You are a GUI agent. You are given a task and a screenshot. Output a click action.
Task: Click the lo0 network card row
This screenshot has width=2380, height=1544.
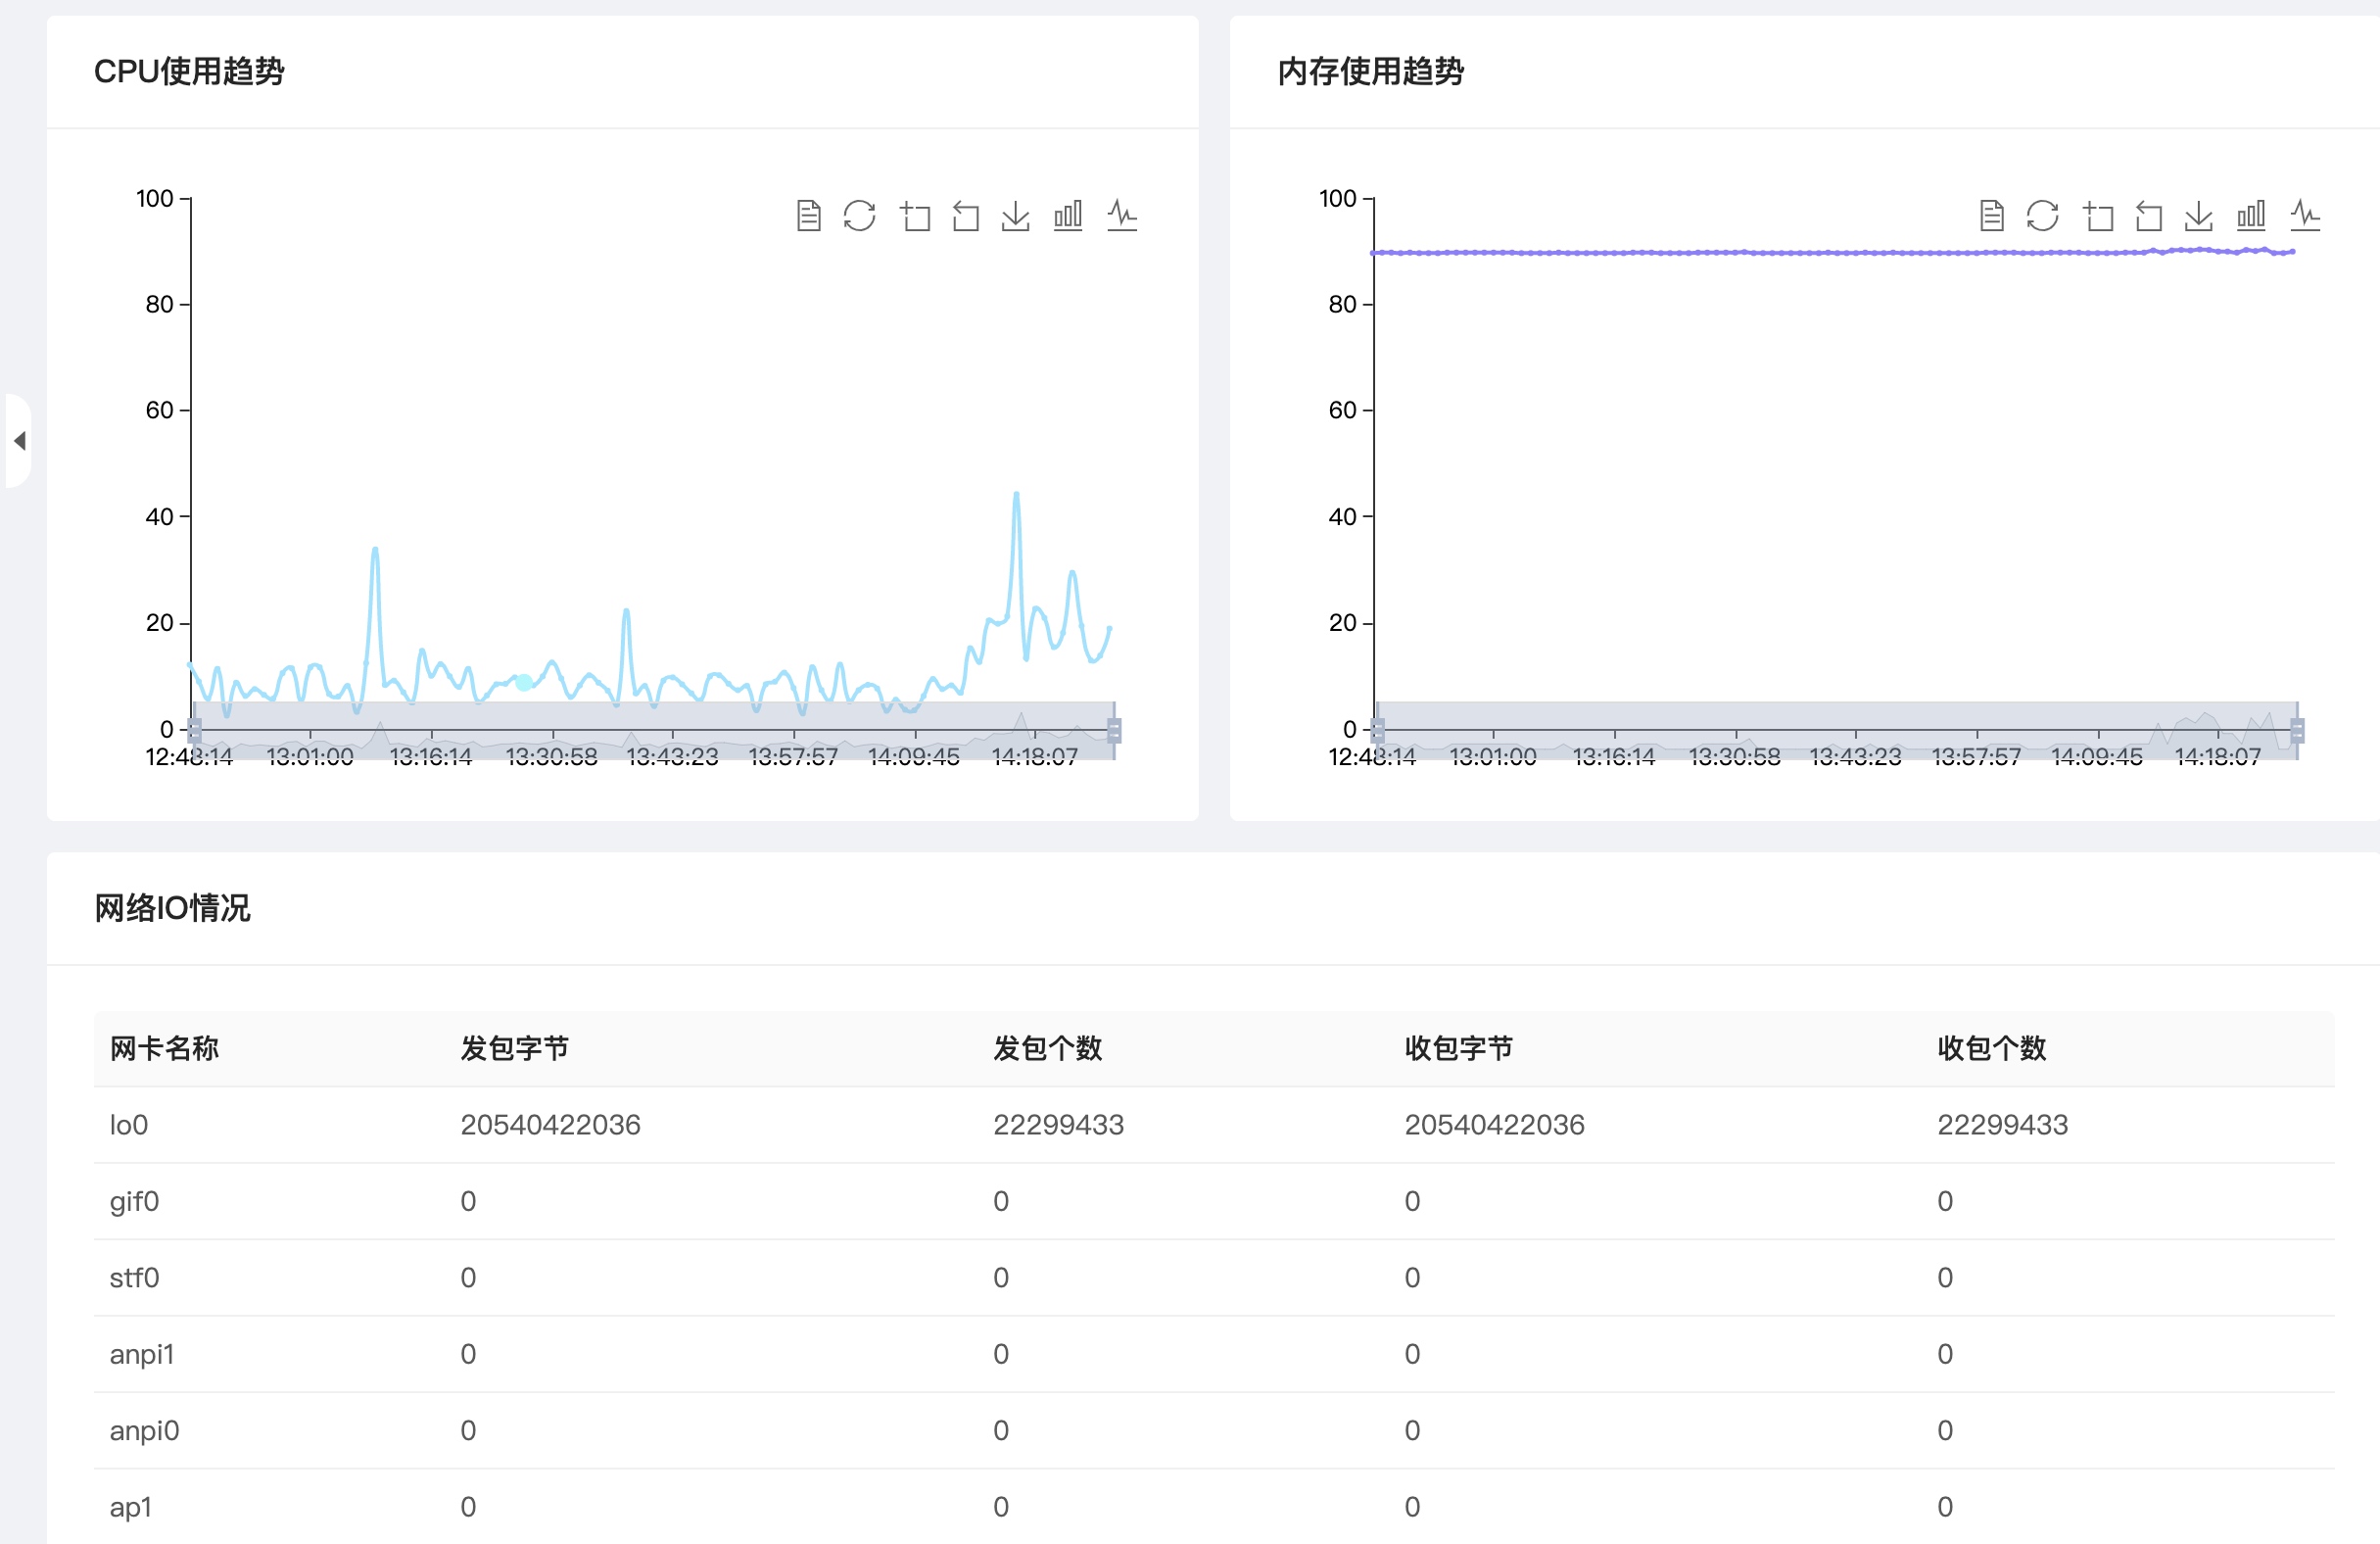click(x=128, y=1125)
